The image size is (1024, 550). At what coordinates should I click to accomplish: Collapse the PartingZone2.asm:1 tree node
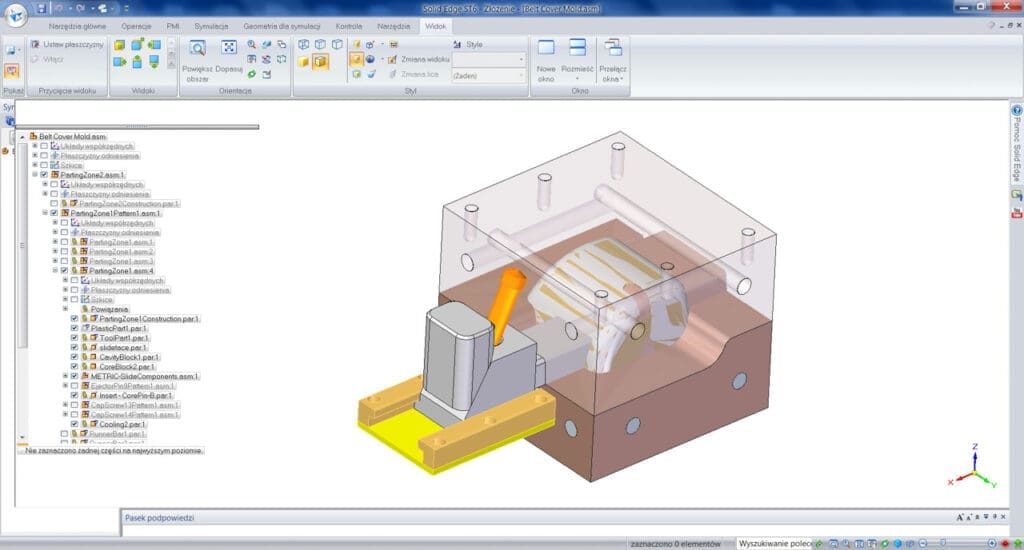[x=35, y=175]
